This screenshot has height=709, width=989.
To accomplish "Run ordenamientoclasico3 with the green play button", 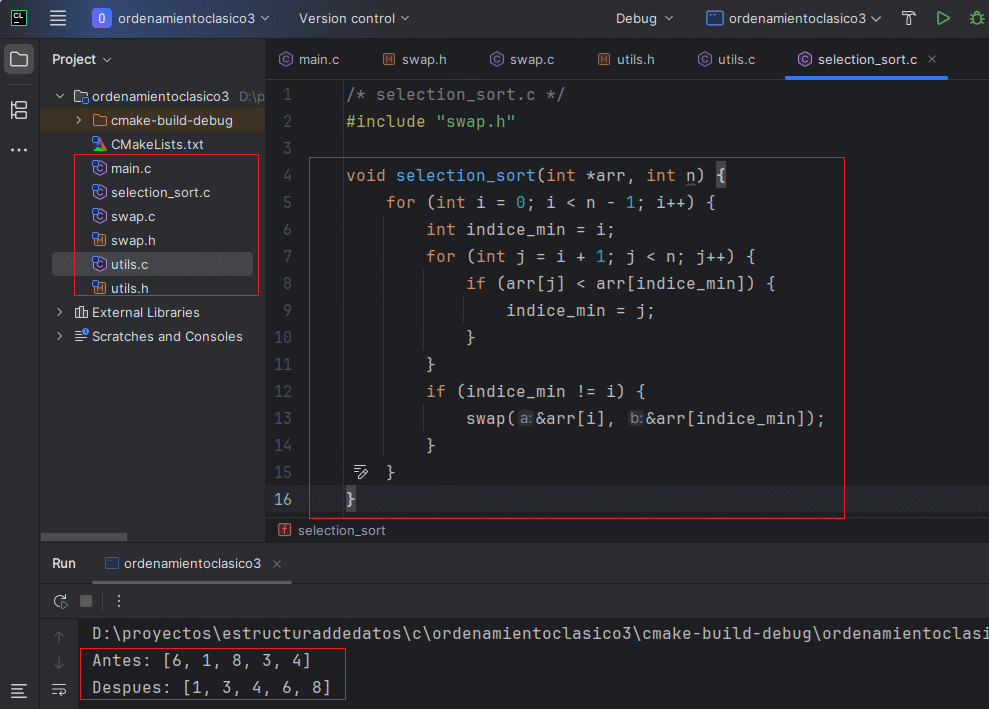I will click(941, 18).
